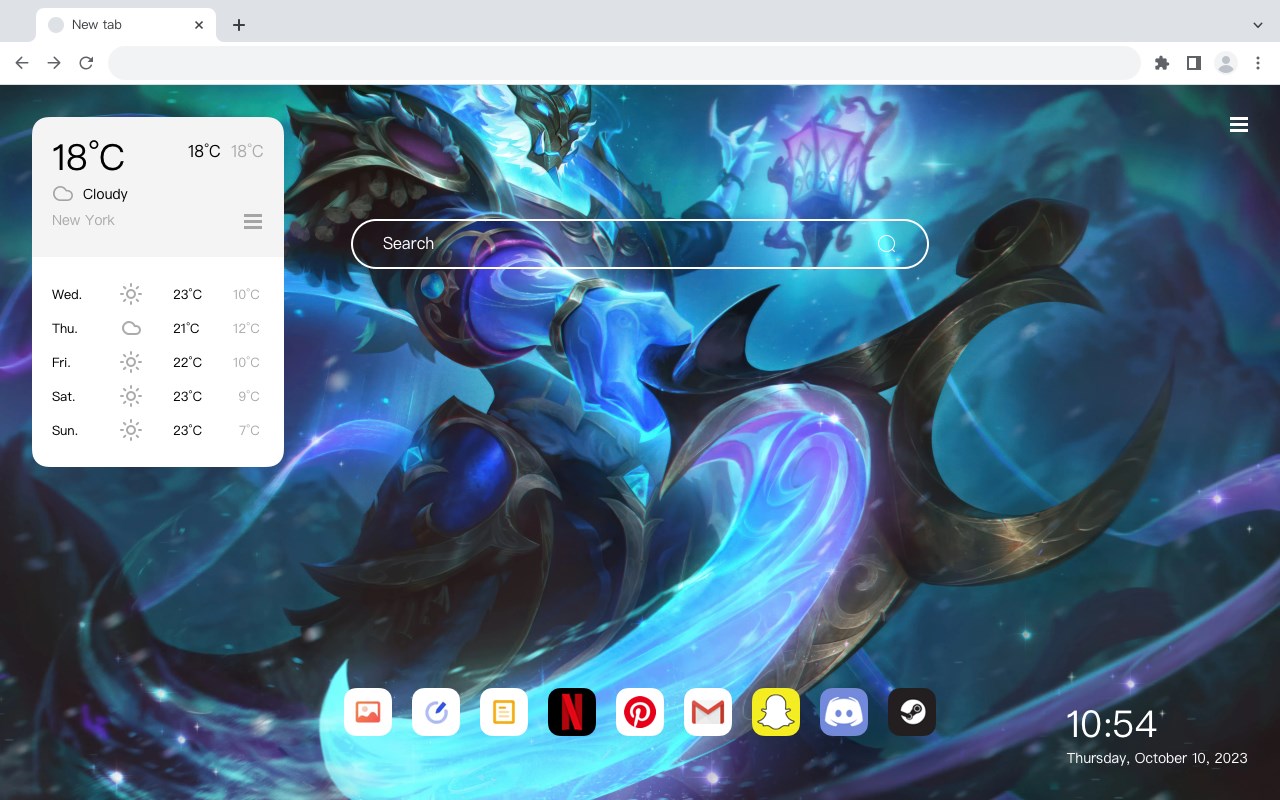The image size is (1280, 800).
Task: Go back with the browser back arrow
Action: [x=22, y=63]
